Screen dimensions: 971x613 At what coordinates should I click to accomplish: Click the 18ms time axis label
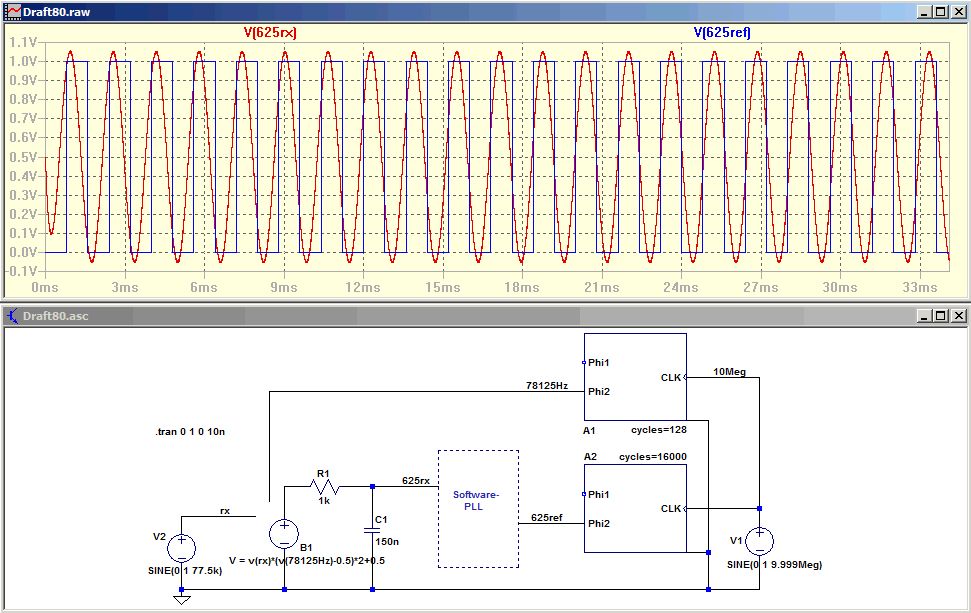(521, 287)
